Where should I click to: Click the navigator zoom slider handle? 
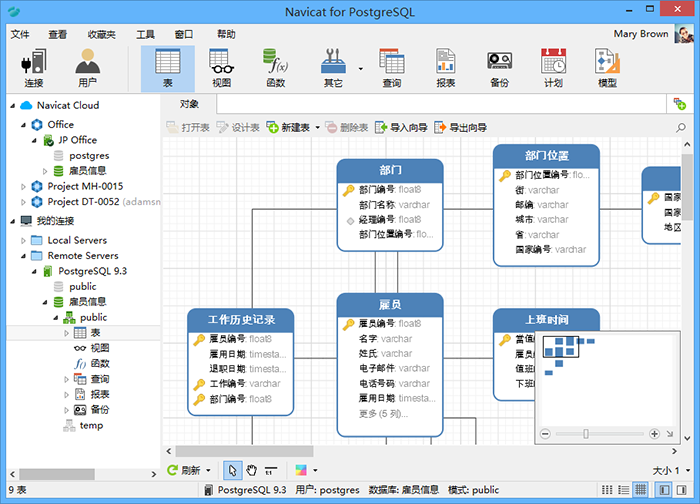click(586, 433)
